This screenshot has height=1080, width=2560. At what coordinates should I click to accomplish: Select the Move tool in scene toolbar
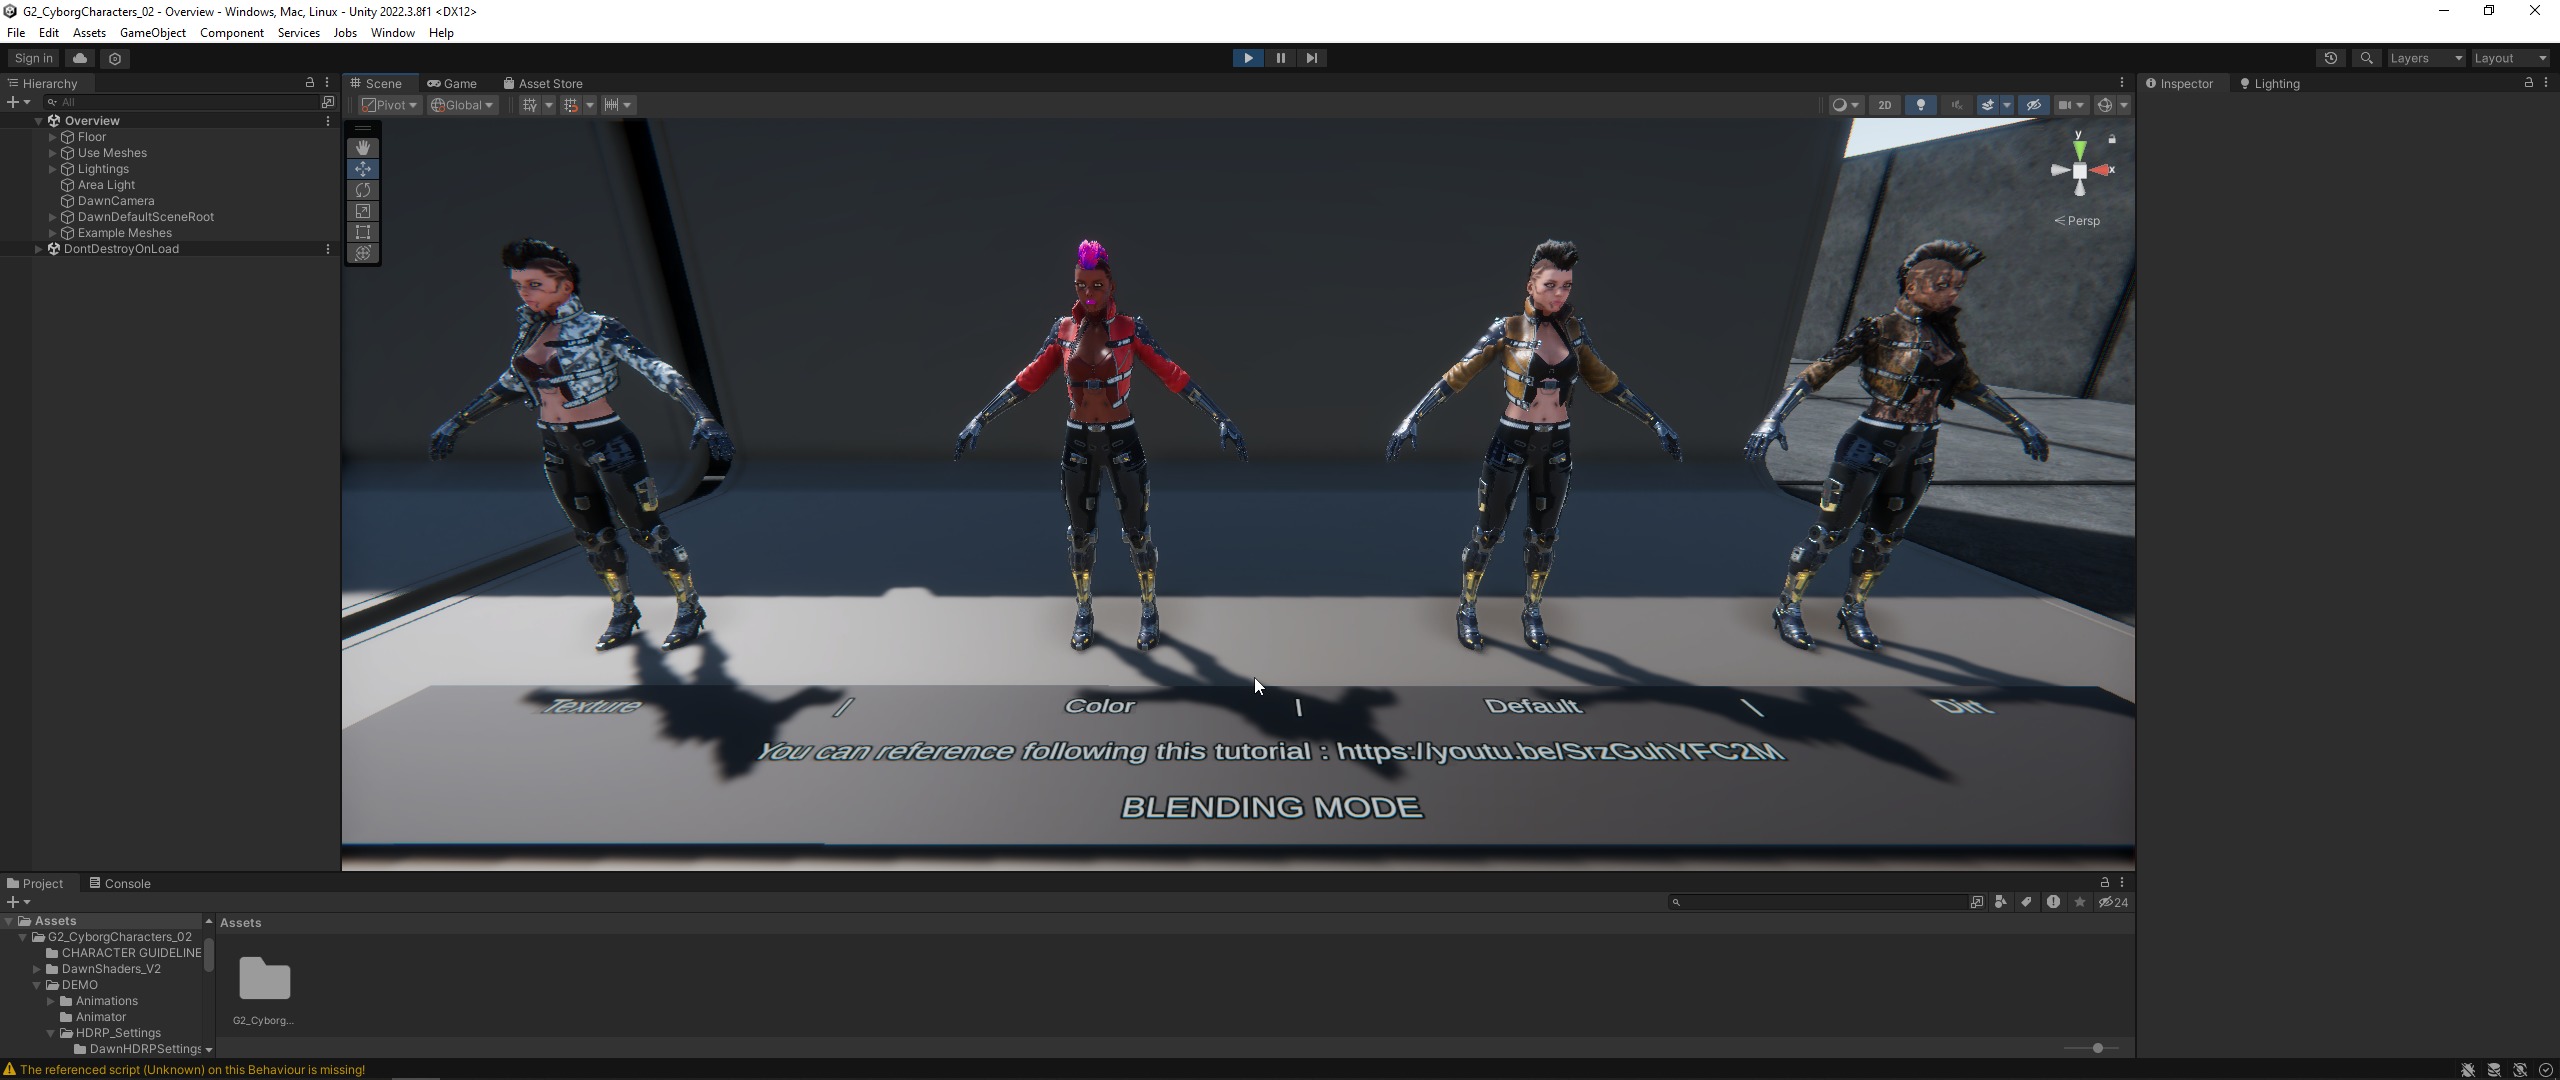tap(363, 169)
